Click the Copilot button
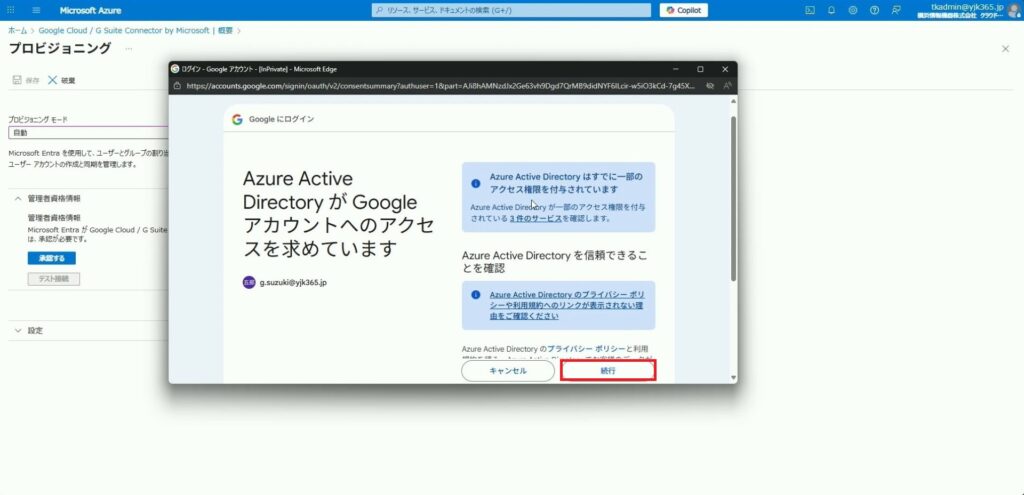The width and height of the screenshot is (1024, 495). (683, 10)
